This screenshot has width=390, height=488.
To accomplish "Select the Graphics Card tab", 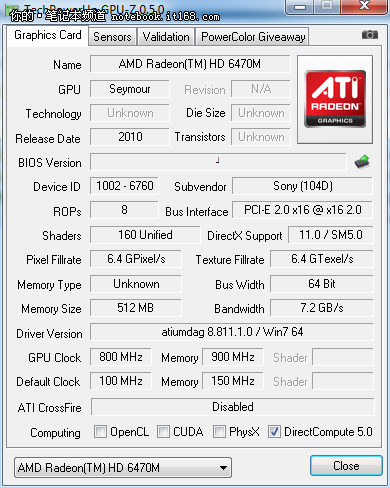I will tap(48, 35).
